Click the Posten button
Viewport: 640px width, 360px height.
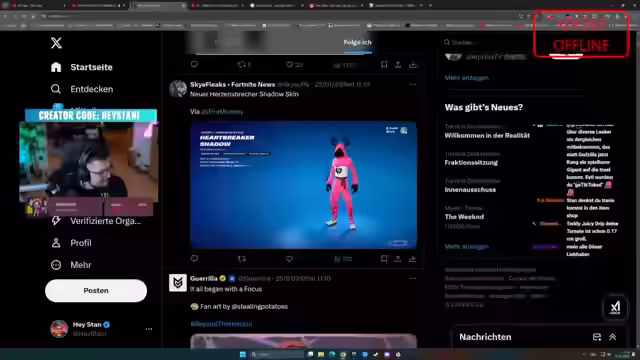point(96,291)
